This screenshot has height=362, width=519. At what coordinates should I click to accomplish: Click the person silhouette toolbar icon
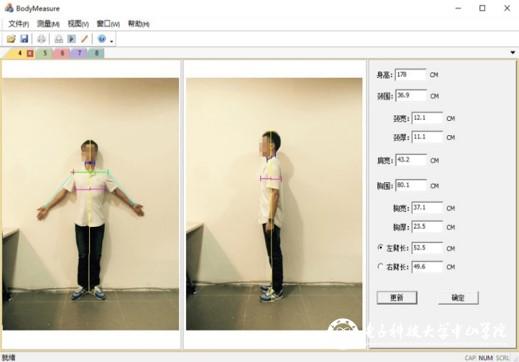[x=59, y=39]
